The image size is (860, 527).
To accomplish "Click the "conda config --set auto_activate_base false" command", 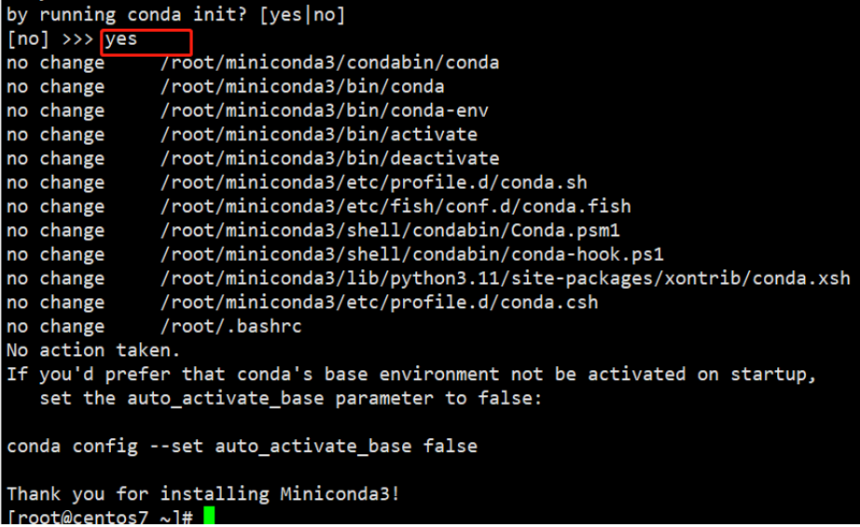I will [x=241, y=446].
